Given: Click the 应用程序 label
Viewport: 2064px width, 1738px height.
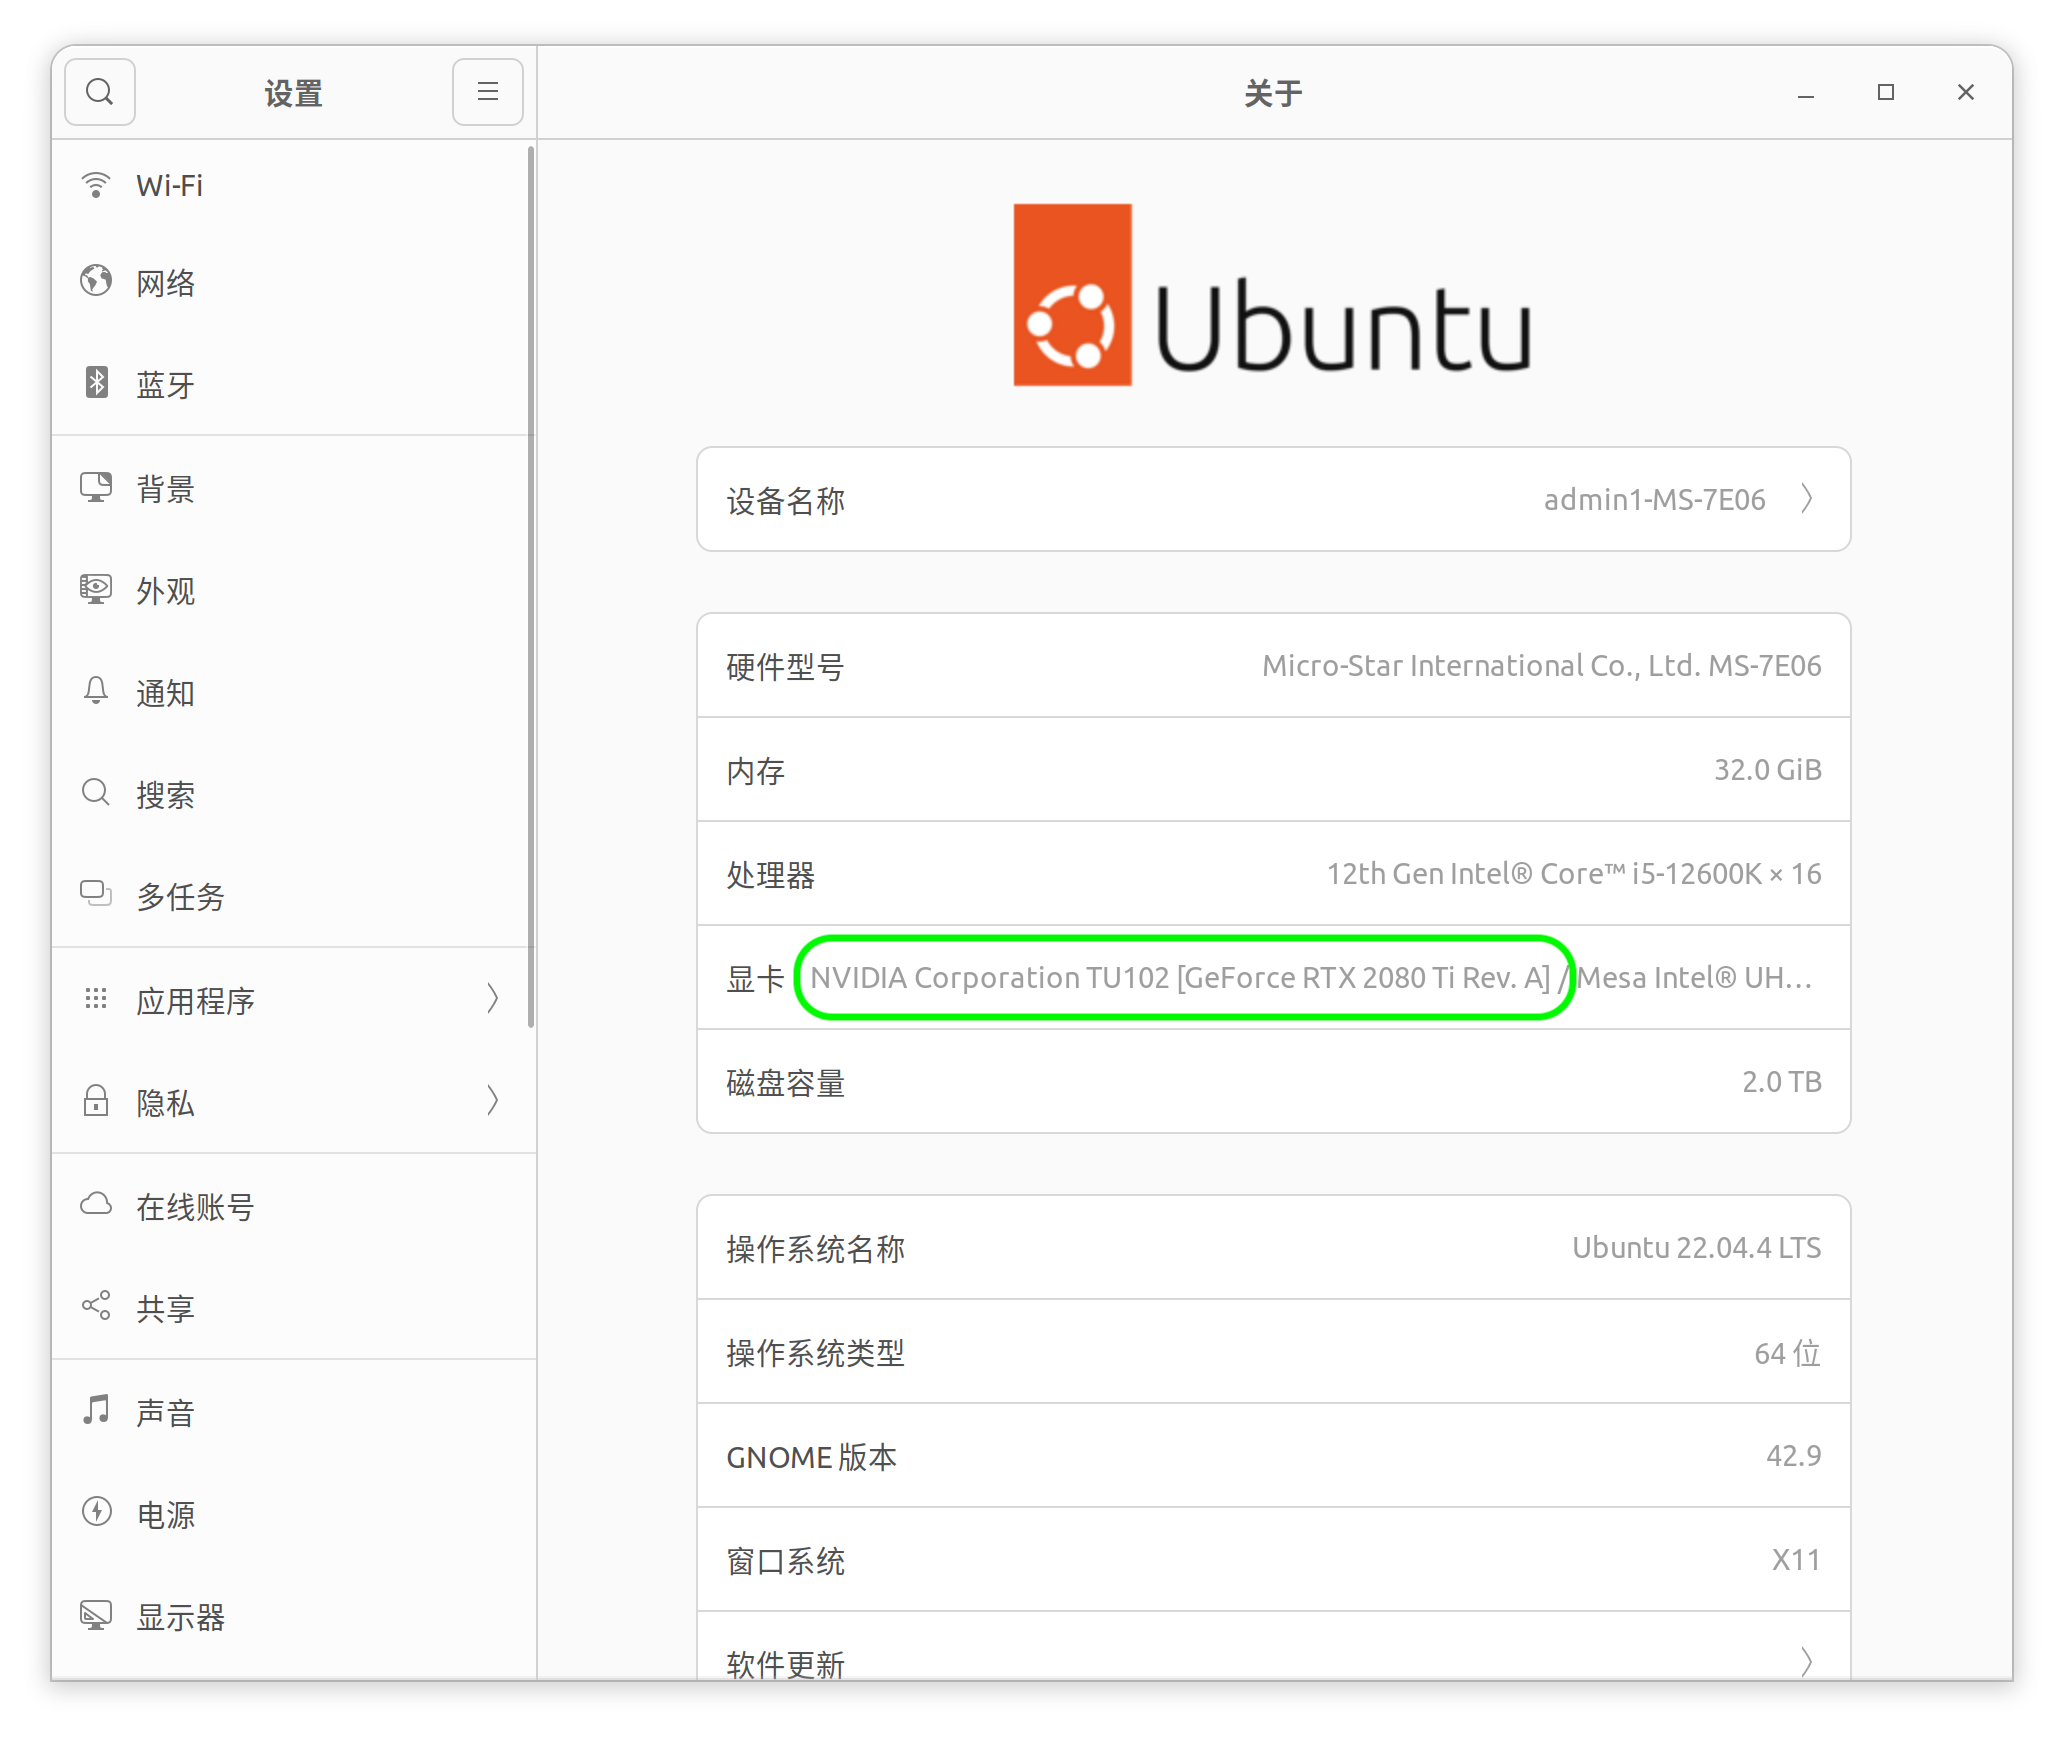Looking at the screenshot, I should pyautogui.click(x=196, y=1001).
